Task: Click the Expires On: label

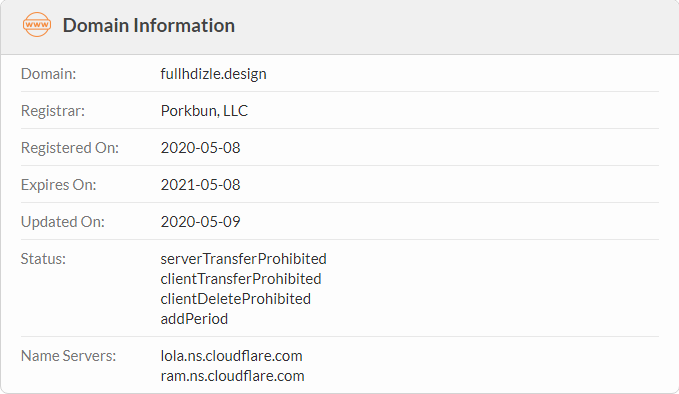Action: click(58, 185)
